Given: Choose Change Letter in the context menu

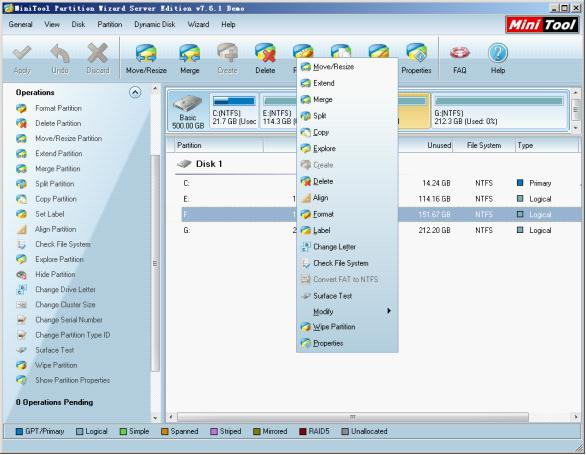Looking at the screenshot, I should click(347, 247).
